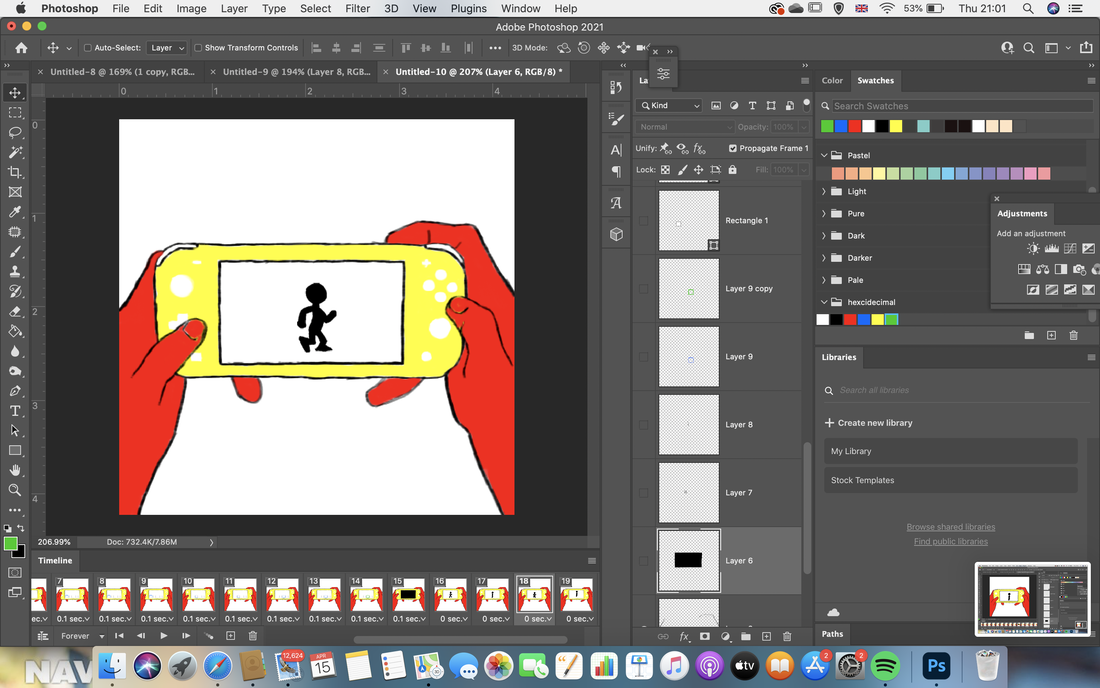This screenshot has height=688, width=1100.
Task: Open the Forever loop options dropdown
Action: [x=82, y=636]
